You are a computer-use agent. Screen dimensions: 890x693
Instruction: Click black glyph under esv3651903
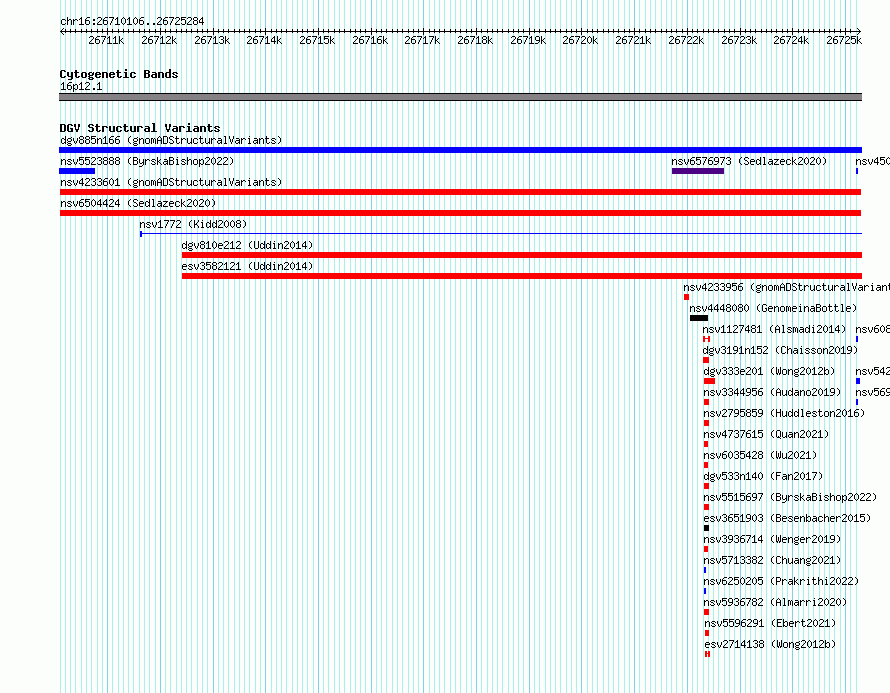(x=706, y=528)
